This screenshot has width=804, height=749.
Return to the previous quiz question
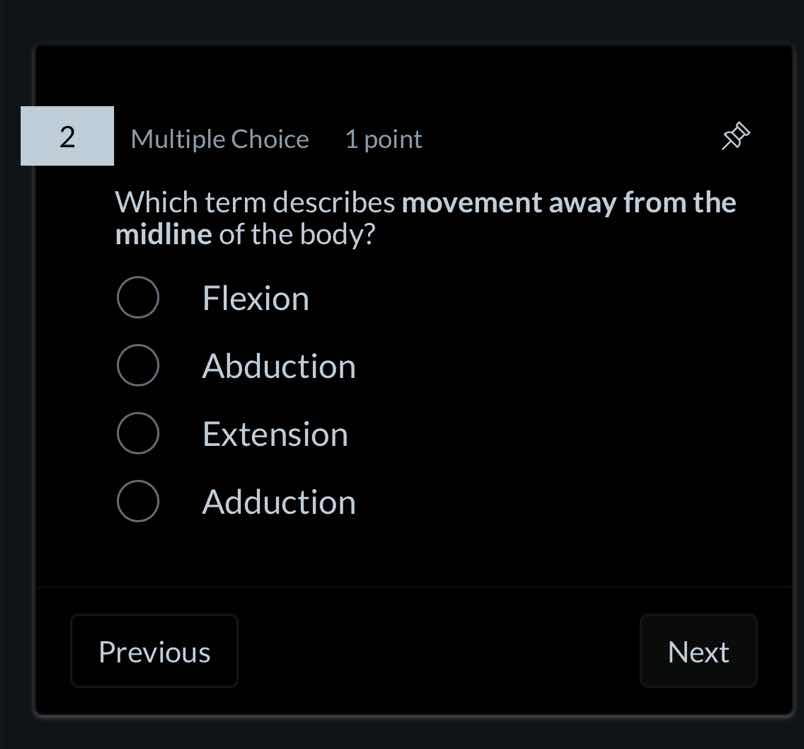[154, 651]
